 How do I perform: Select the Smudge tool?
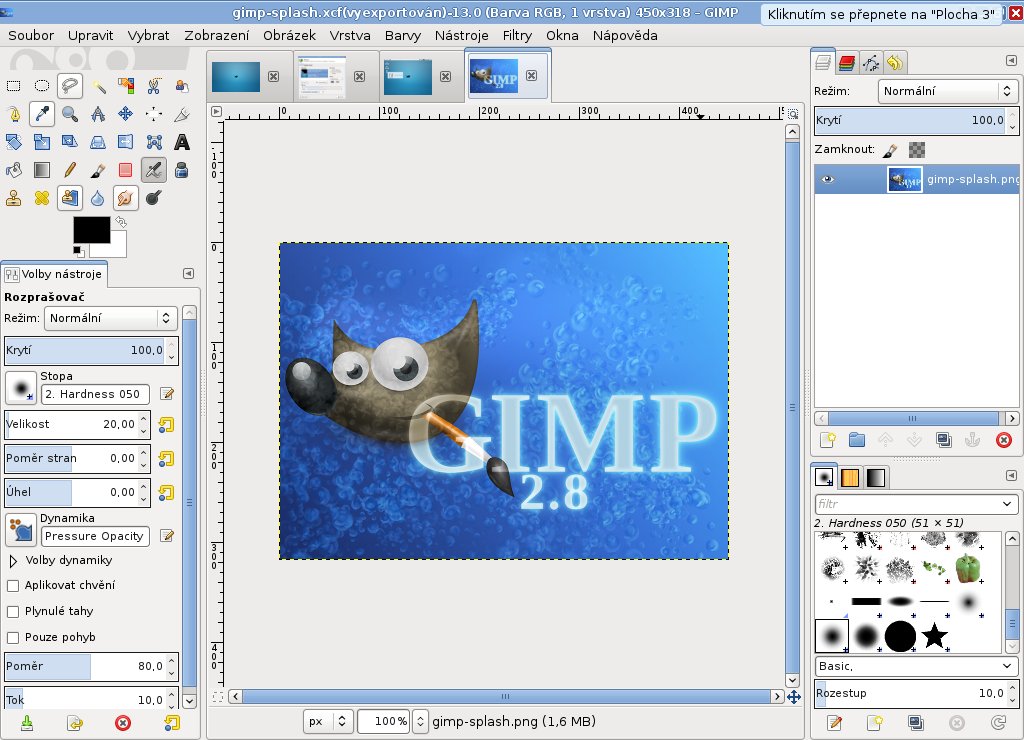pos(125,198)
